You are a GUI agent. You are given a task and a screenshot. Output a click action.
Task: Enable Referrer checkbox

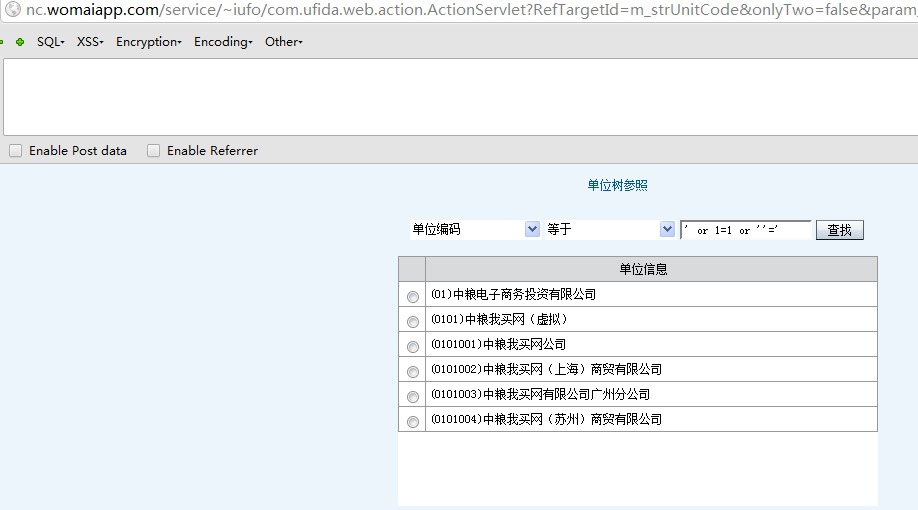tap(153, 150)
